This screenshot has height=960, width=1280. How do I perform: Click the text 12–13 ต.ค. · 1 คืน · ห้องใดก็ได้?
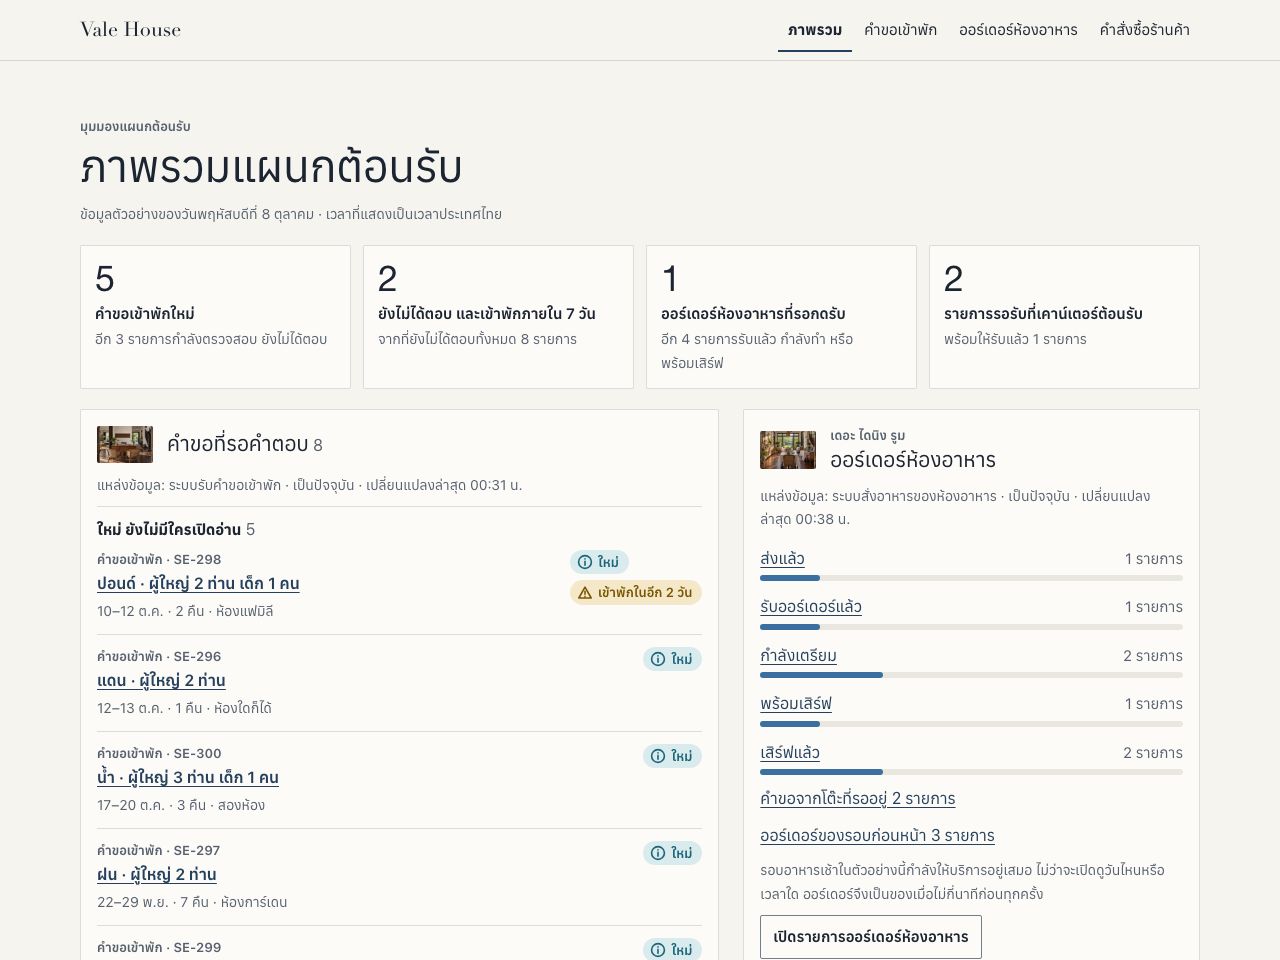[184, 708]
